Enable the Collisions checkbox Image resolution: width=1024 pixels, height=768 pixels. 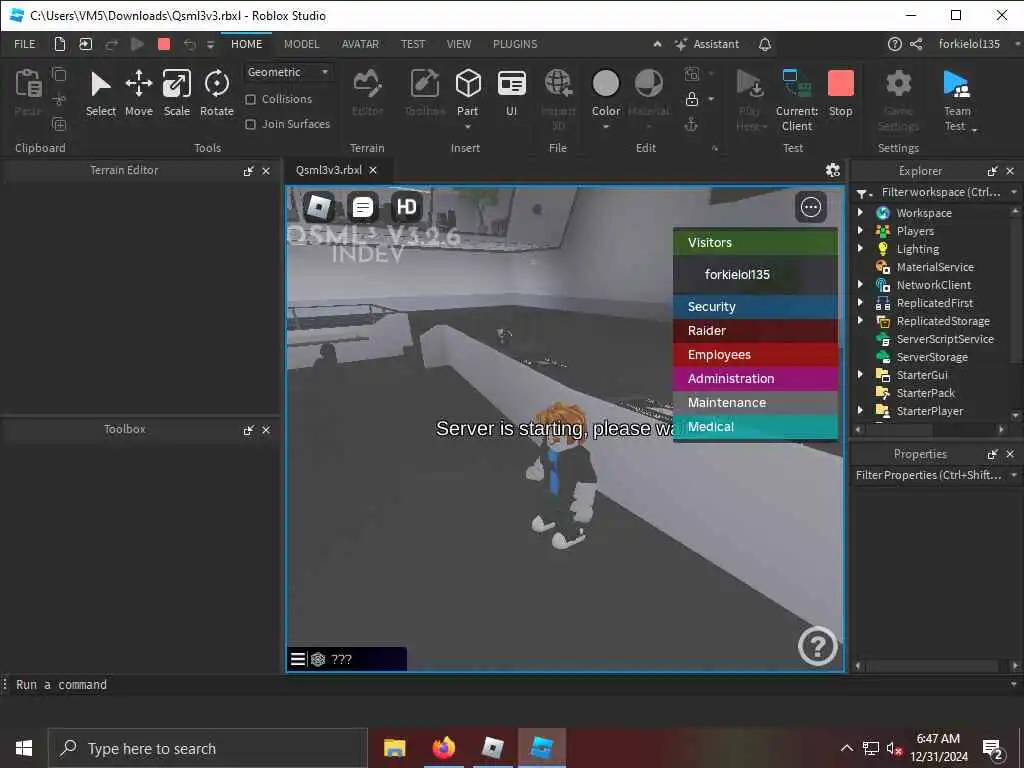click(250, 99)
